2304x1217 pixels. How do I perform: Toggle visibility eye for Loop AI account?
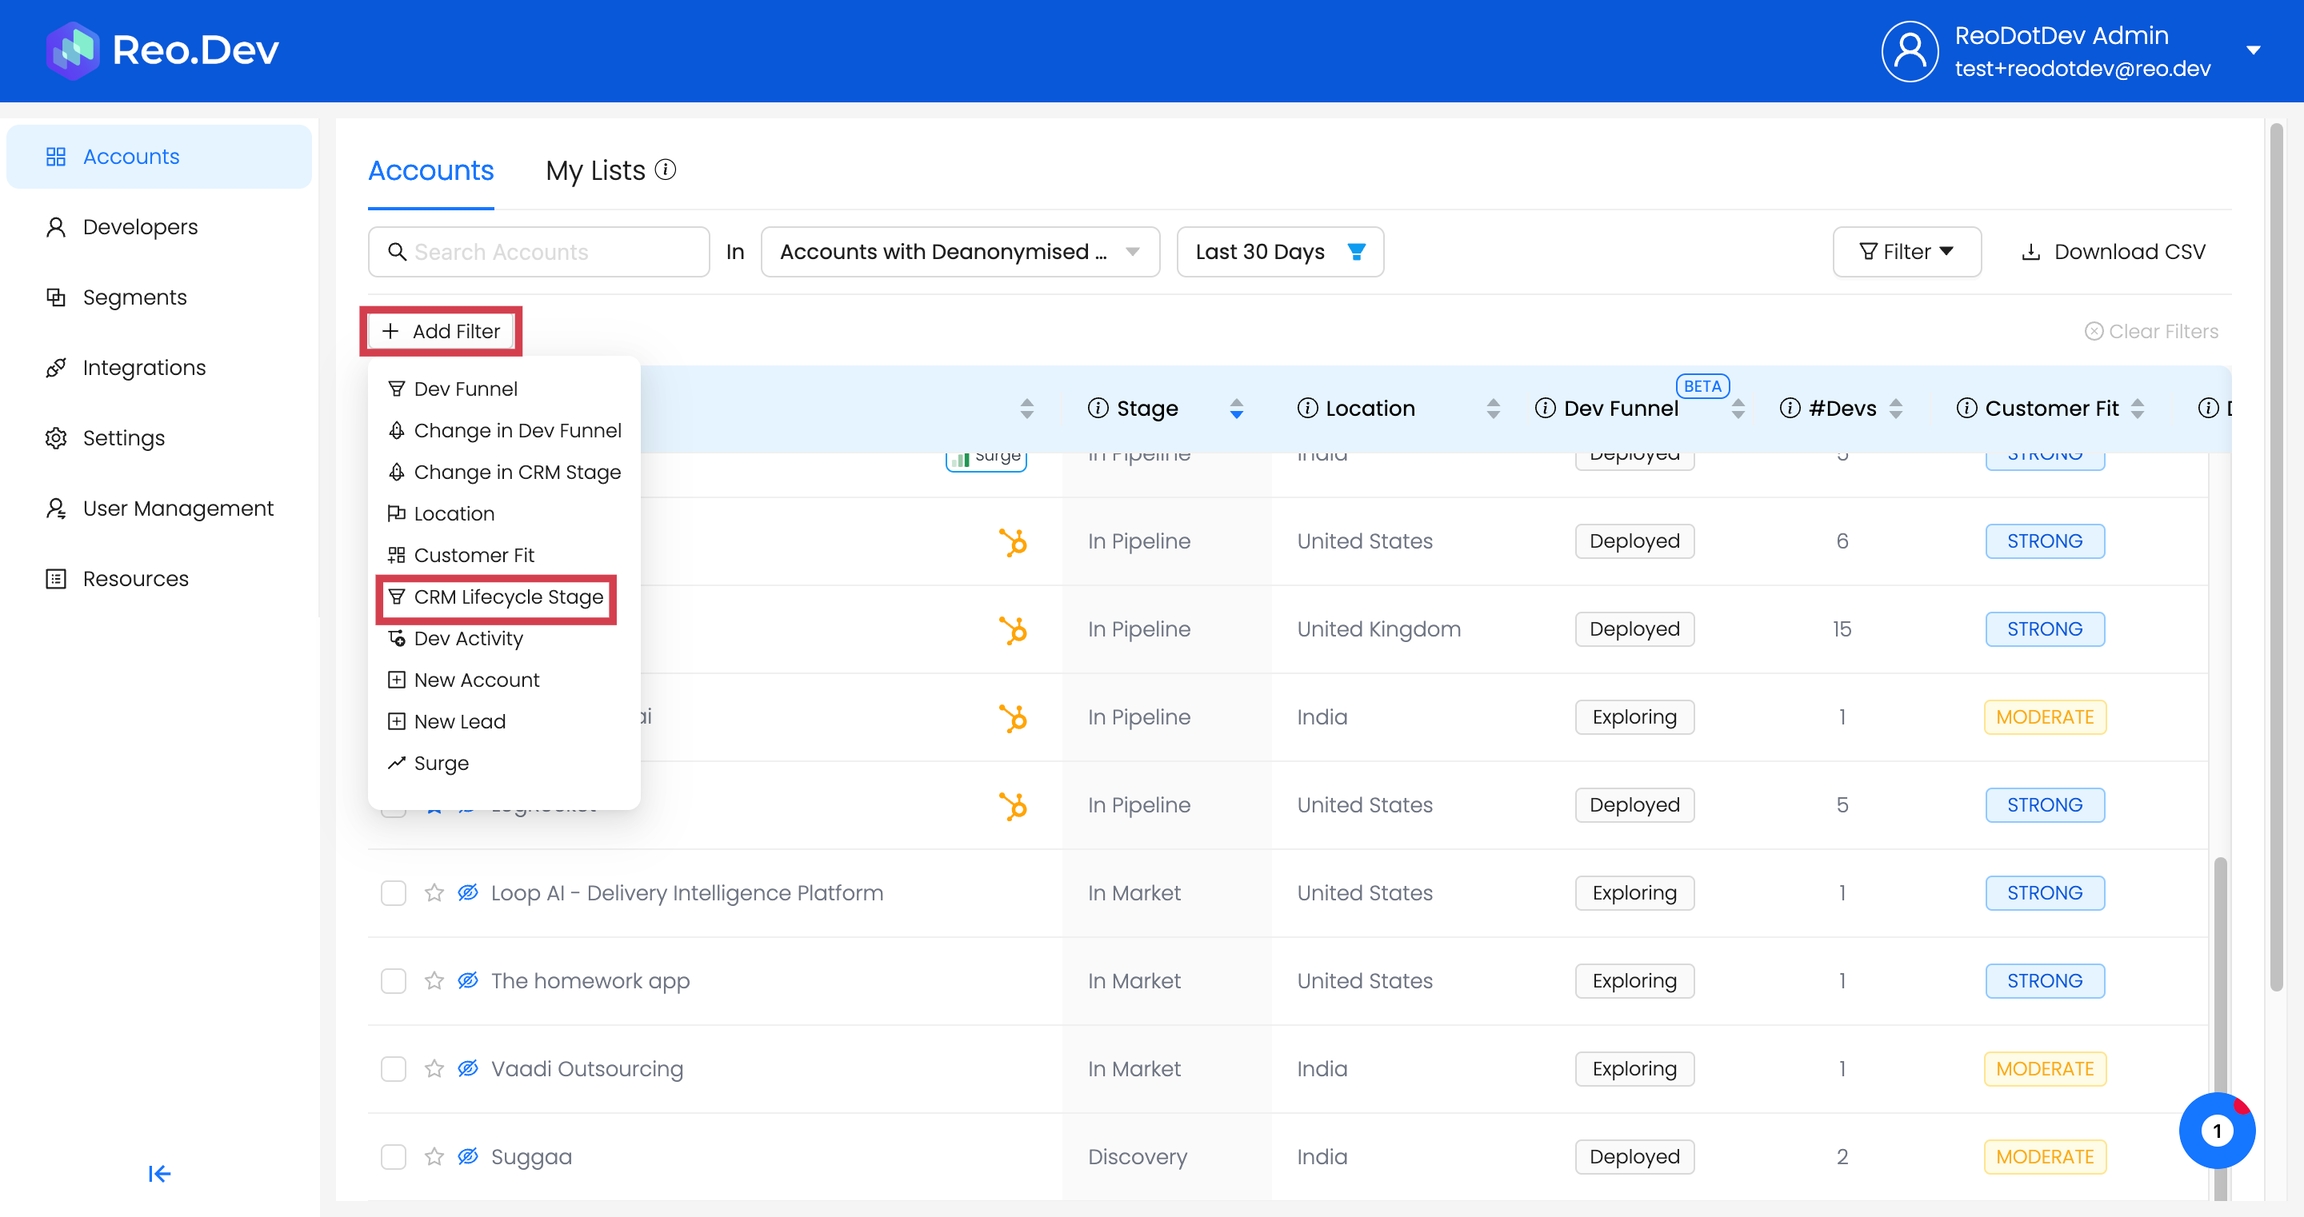[468, 893]
